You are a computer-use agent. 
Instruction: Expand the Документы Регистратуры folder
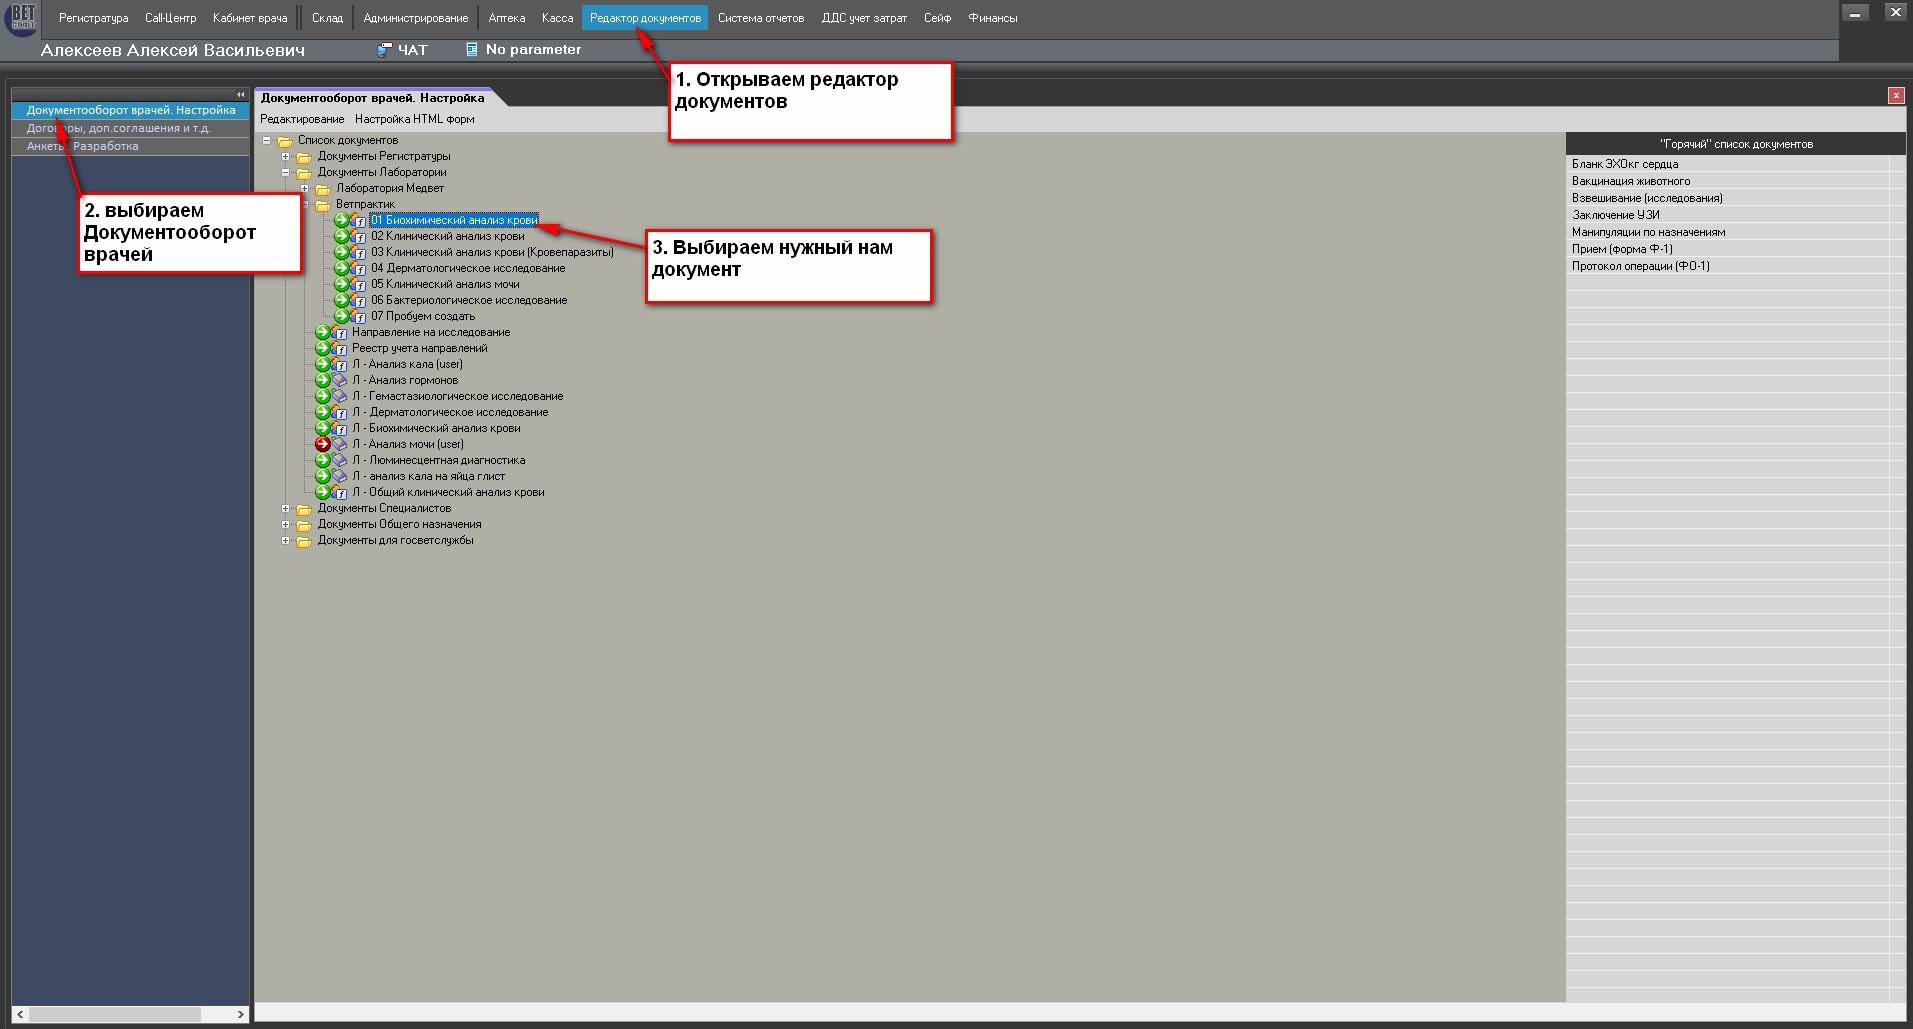[x=286, y=156]
